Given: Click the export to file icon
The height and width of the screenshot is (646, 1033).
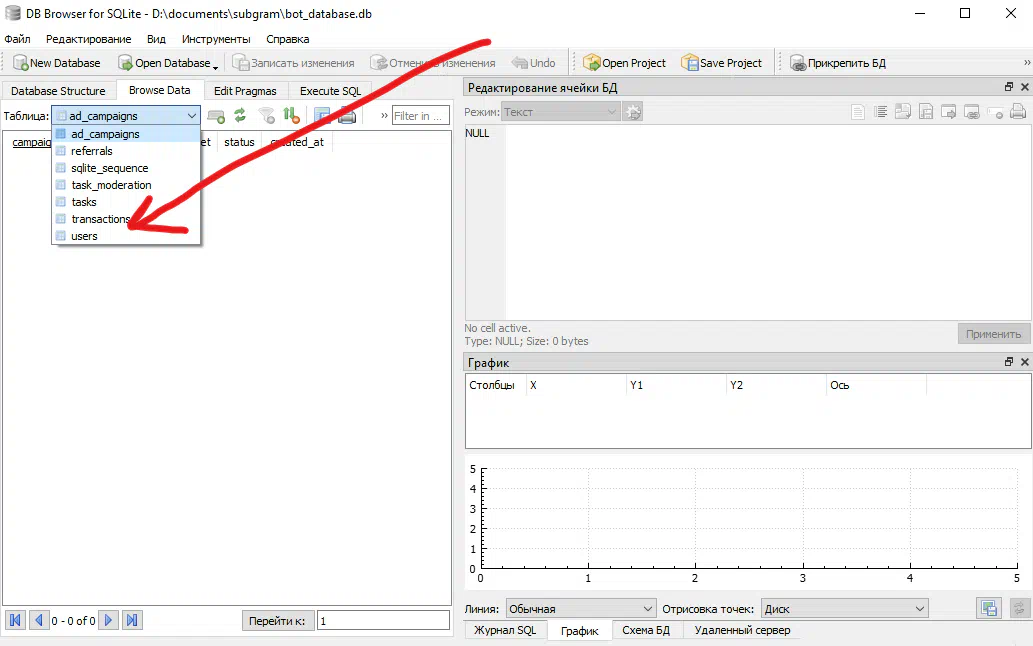Looking at the screenshot, I should [x=926, y=112].
